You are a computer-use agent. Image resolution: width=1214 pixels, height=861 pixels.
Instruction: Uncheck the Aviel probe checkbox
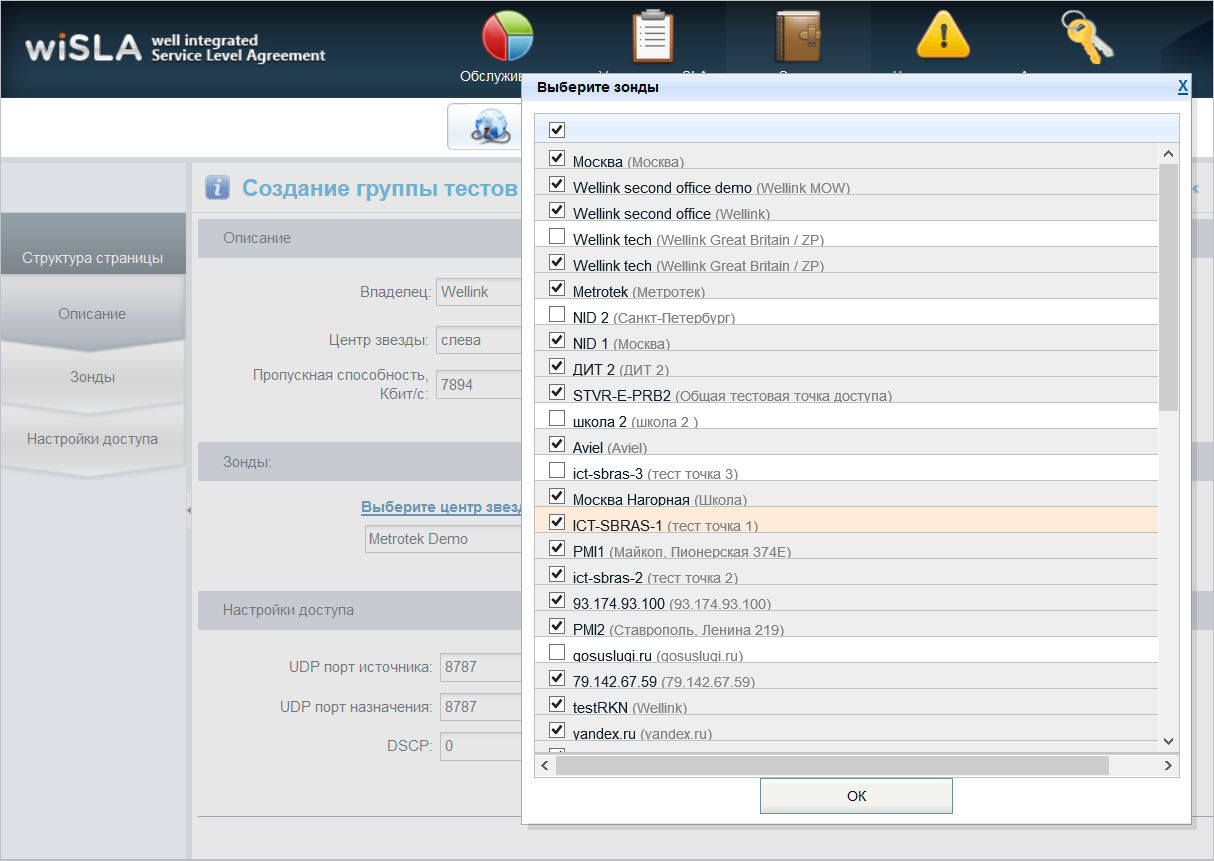pos(557,444)
